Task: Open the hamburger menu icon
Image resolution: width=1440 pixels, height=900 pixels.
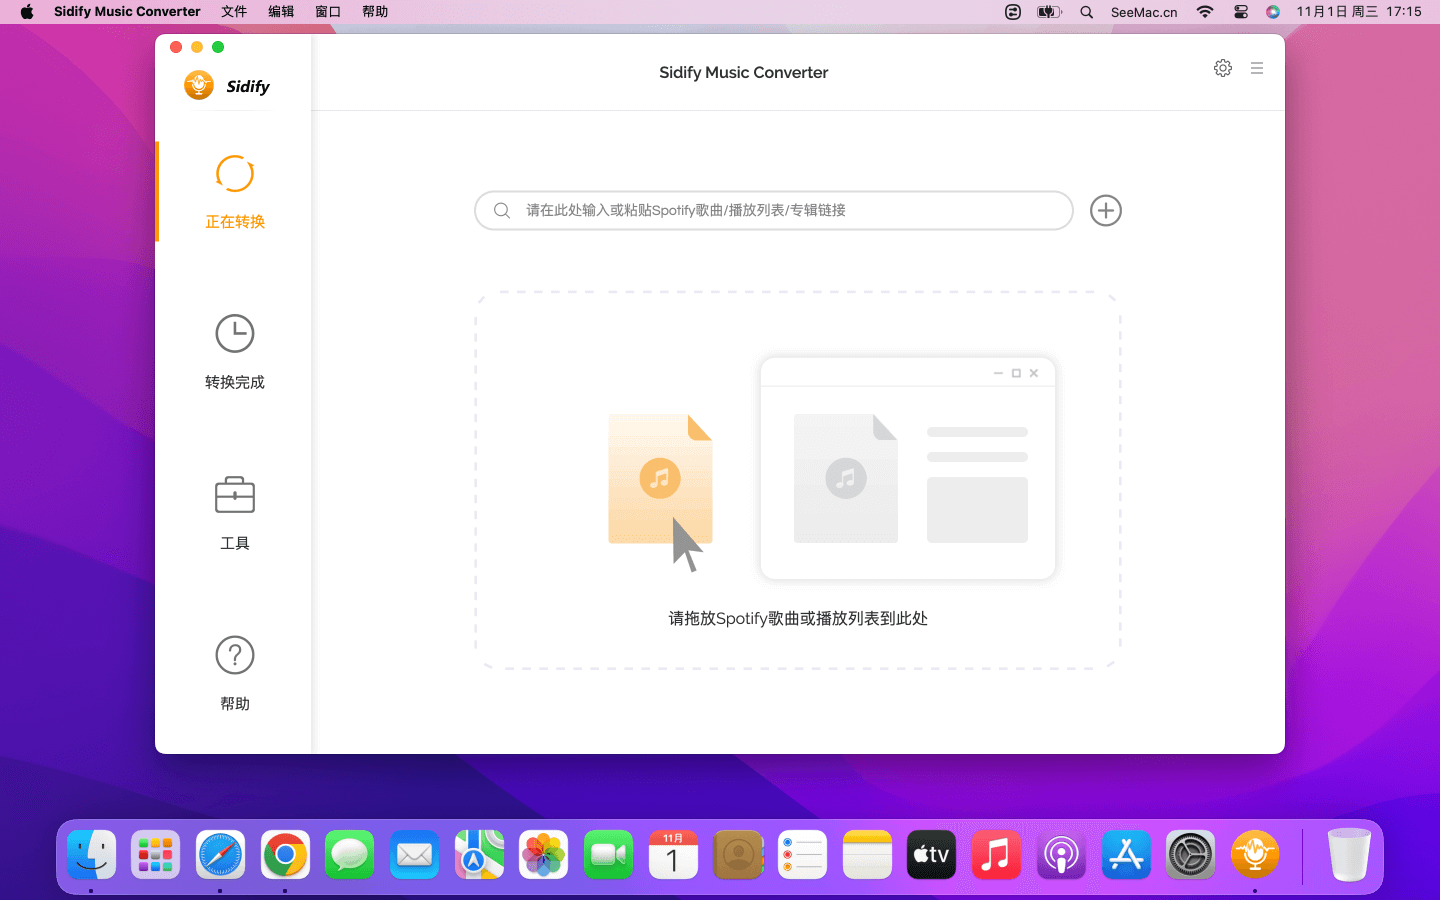Action: (1257, 68)
